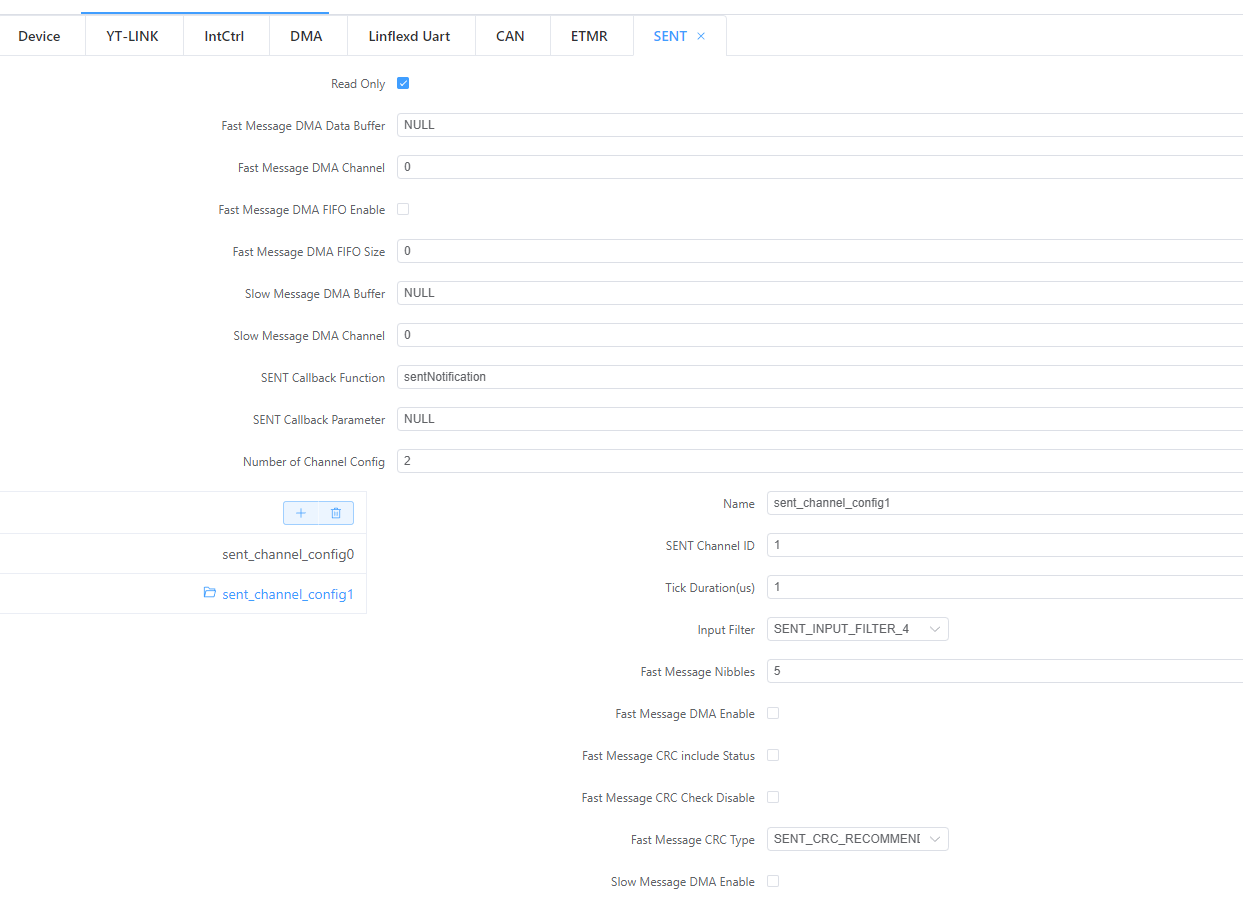Screen dimensions: 1243x900
Task: Tick the channel's Fast Message DMA Enable checkbox
Action: [773, 713]
